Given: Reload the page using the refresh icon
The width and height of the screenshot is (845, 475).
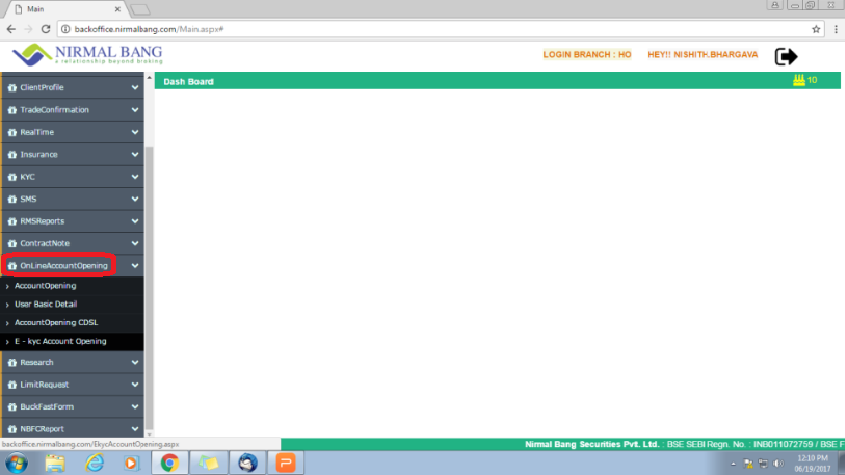Looking at the screenshot, I should (44, 29).
